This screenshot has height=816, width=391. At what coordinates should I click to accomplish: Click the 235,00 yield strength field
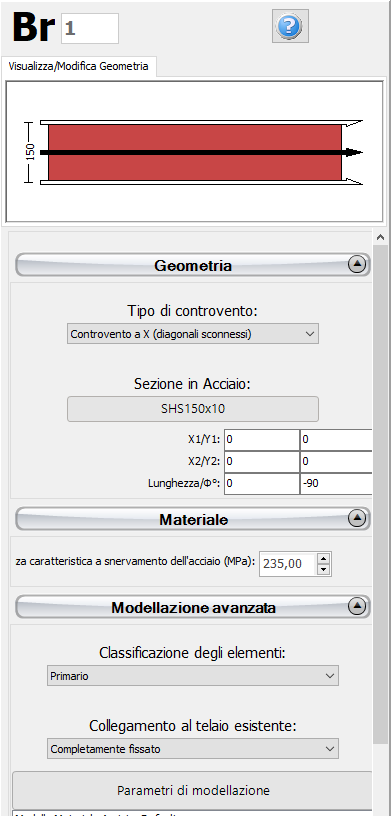(x=288, y=564)
